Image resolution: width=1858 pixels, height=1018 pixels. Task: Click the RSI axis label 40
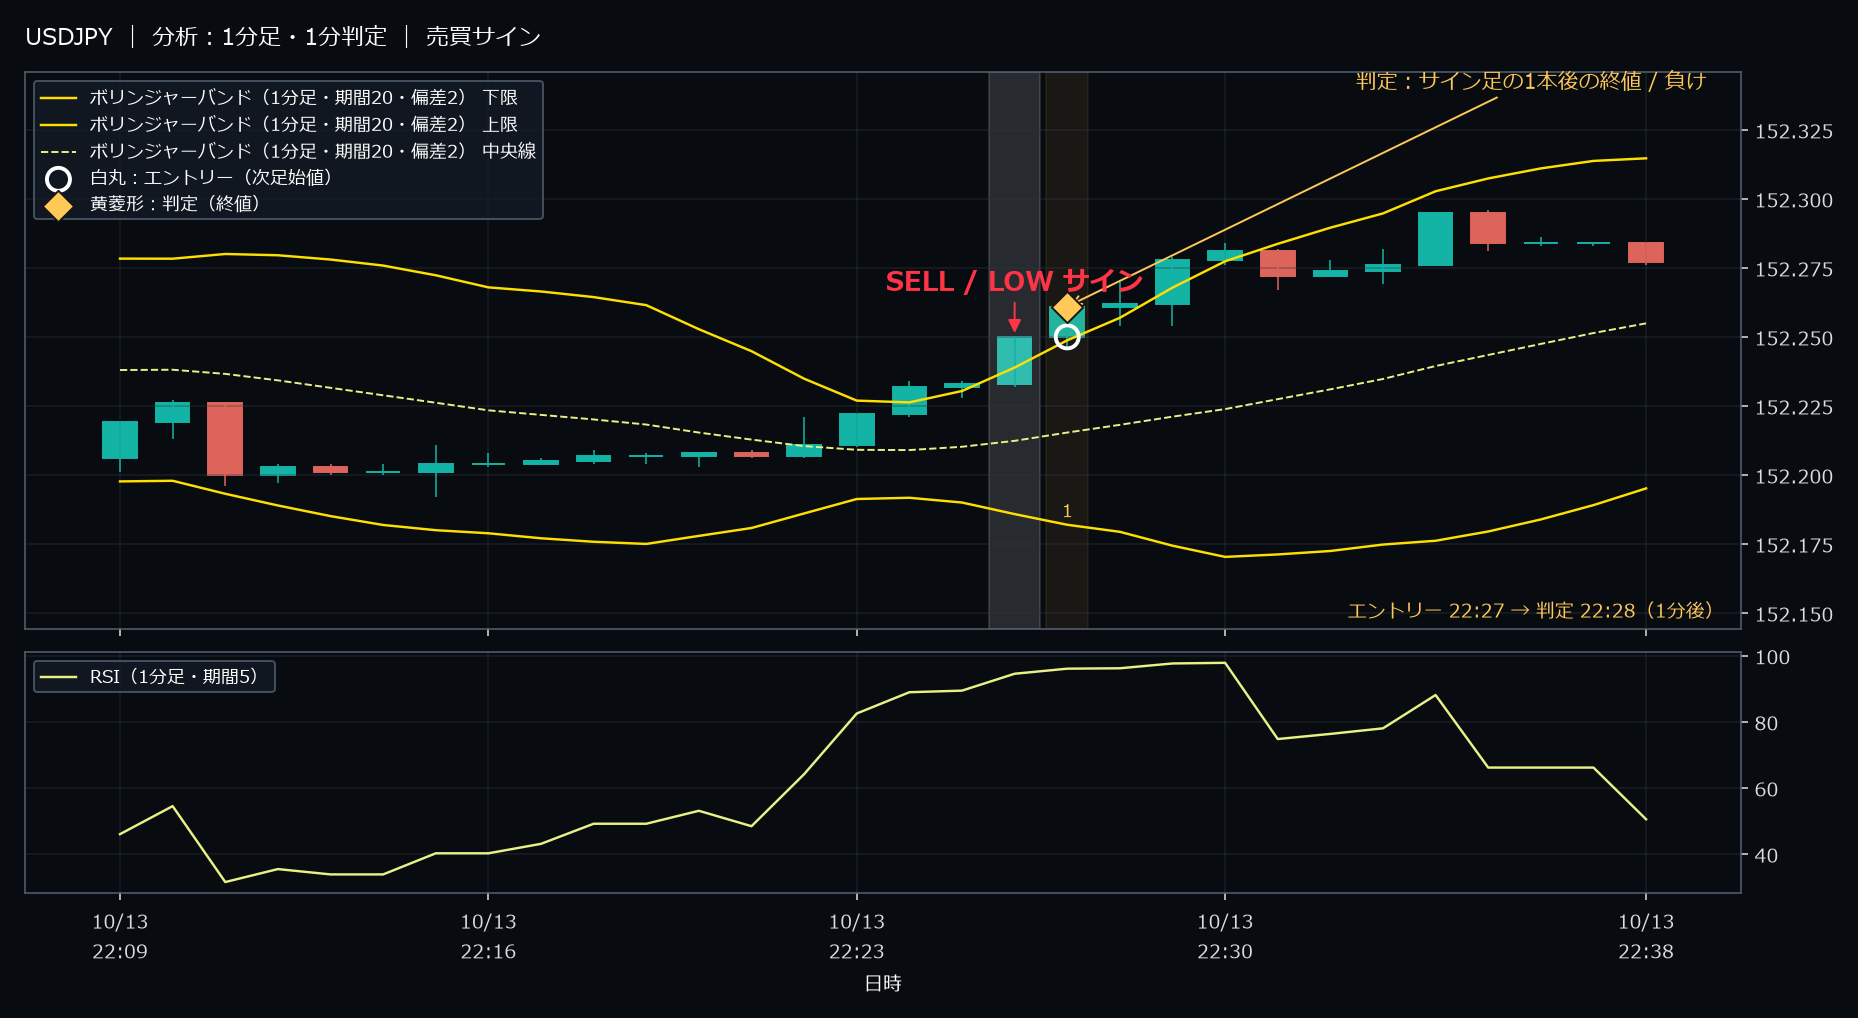coord(1766,855)
